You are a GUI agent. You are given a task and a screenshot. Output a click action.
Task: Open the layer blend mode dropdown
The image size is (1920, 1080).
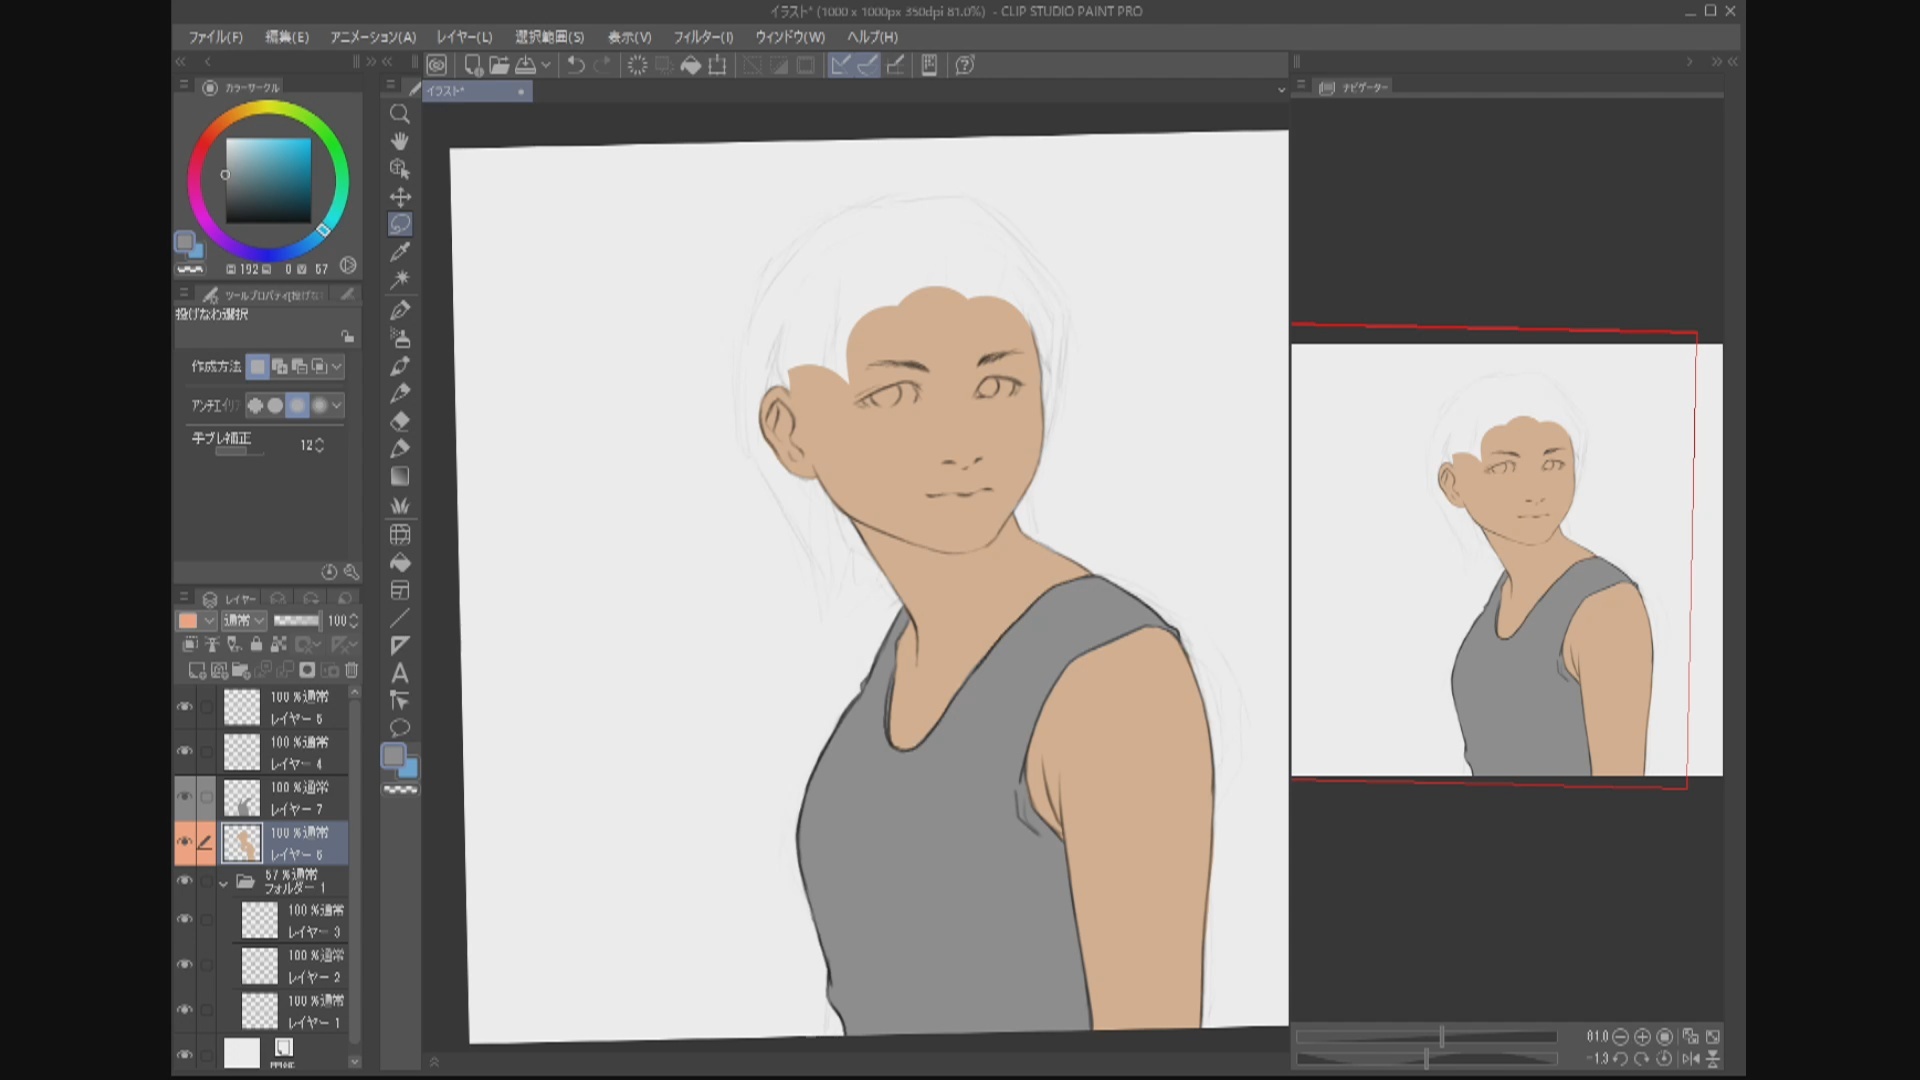(243, 620)
